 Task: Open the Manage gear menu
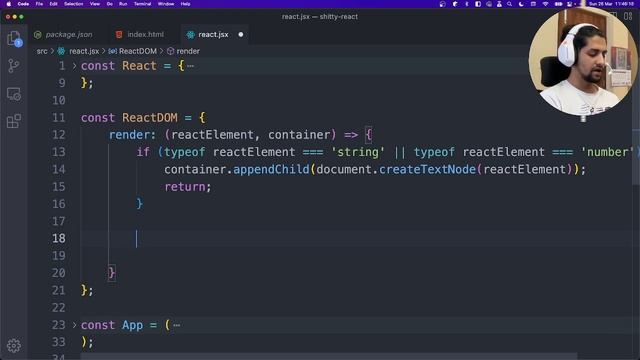pyautogui.click(x=13, y=346)
